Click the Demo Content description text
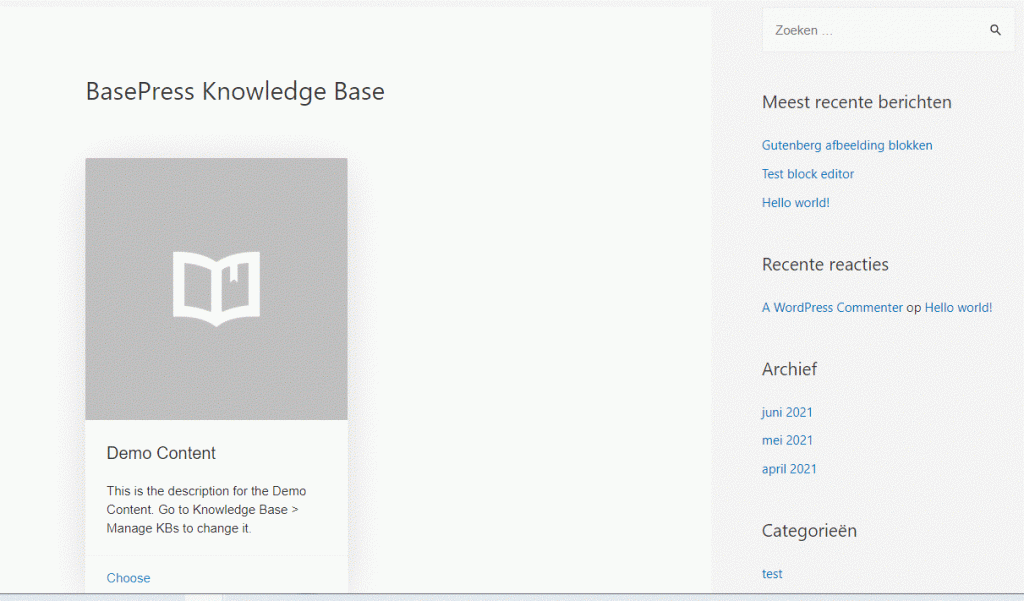This screenshot has width=1024, height=601. point(206,510)
